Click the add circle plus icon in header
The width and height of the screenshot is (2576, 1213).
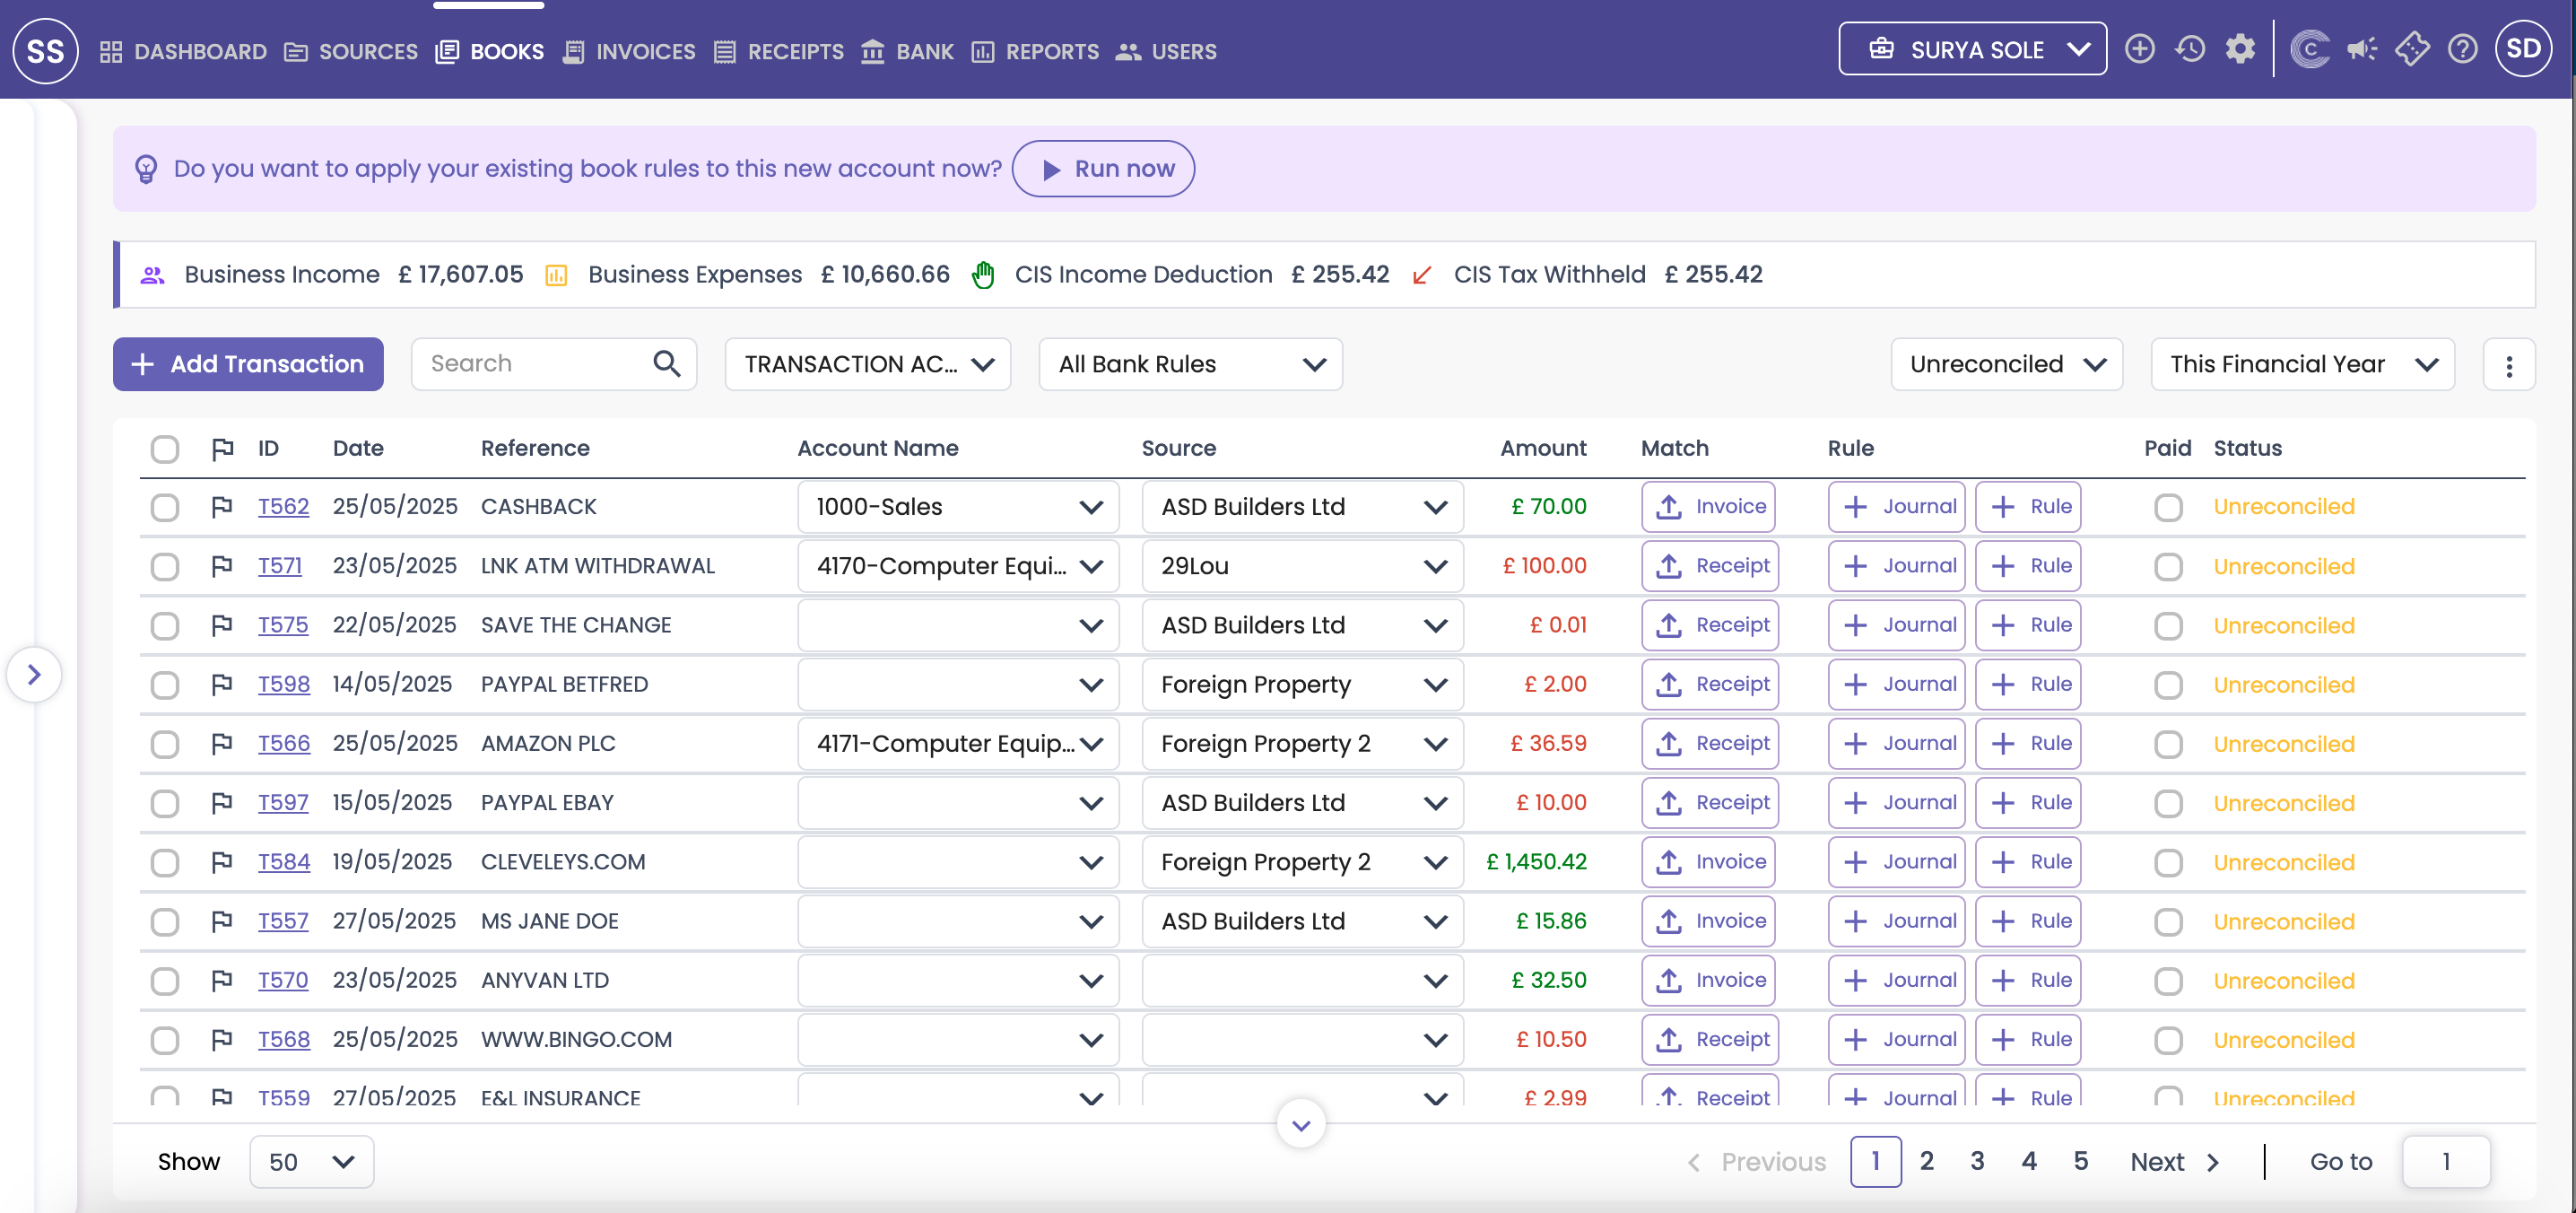(2139, 49)
